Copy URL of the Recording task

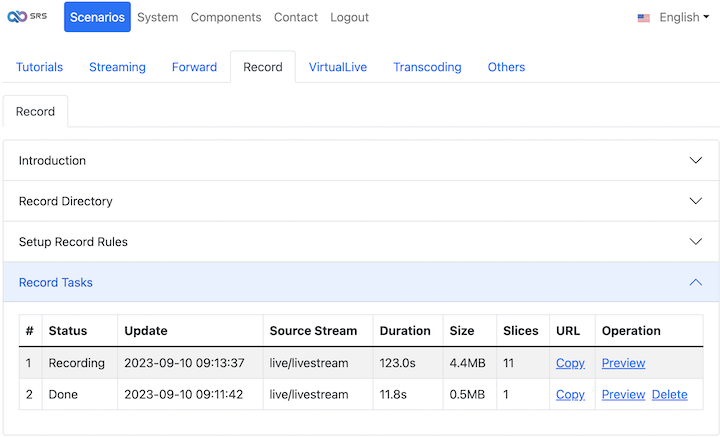[x=570, y=363]
